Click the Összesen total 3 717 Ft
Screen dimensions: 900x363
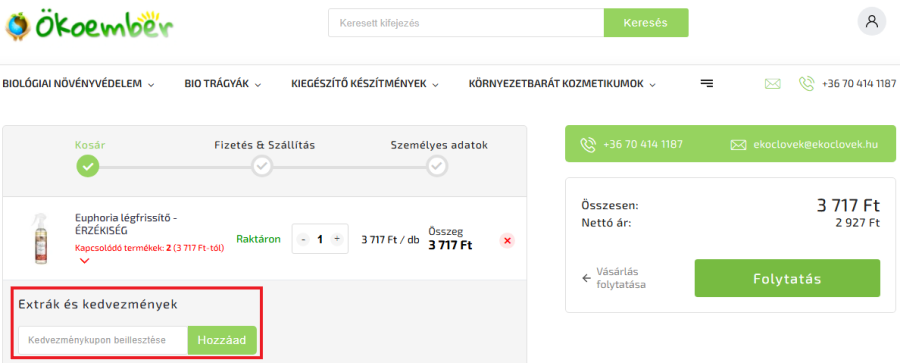(848, 206)
